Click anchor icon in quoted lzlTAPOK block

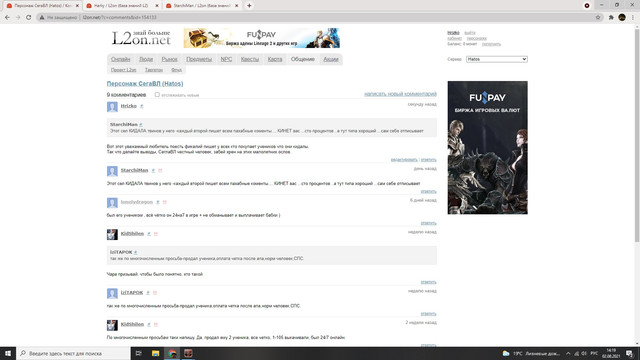coord(136,252)
